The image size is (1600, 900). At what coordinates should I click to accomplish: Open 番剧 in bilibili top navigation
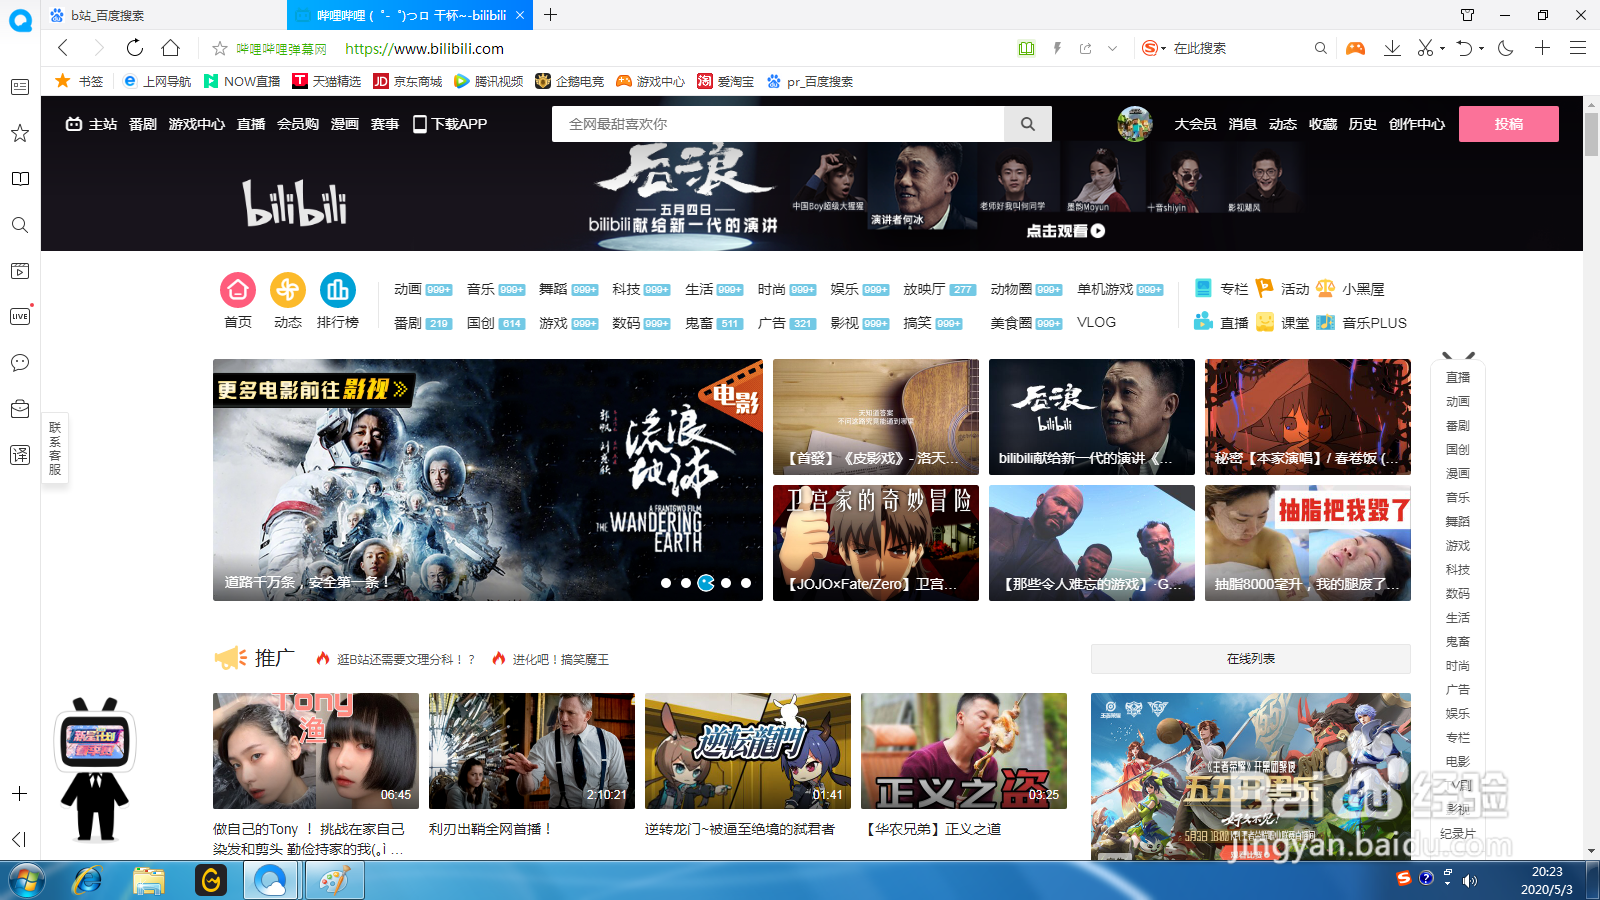pyautogui.click(x=143, y=124)
